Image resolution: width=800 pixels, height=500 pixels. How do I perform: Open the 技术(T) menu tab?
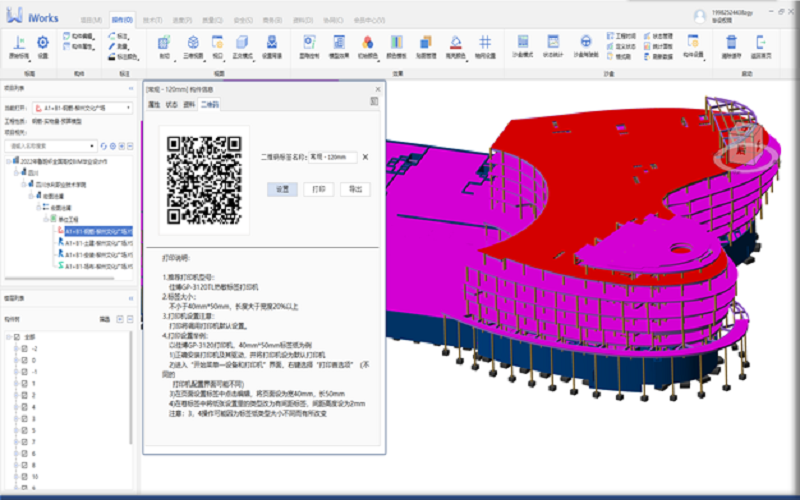(152, 20)
